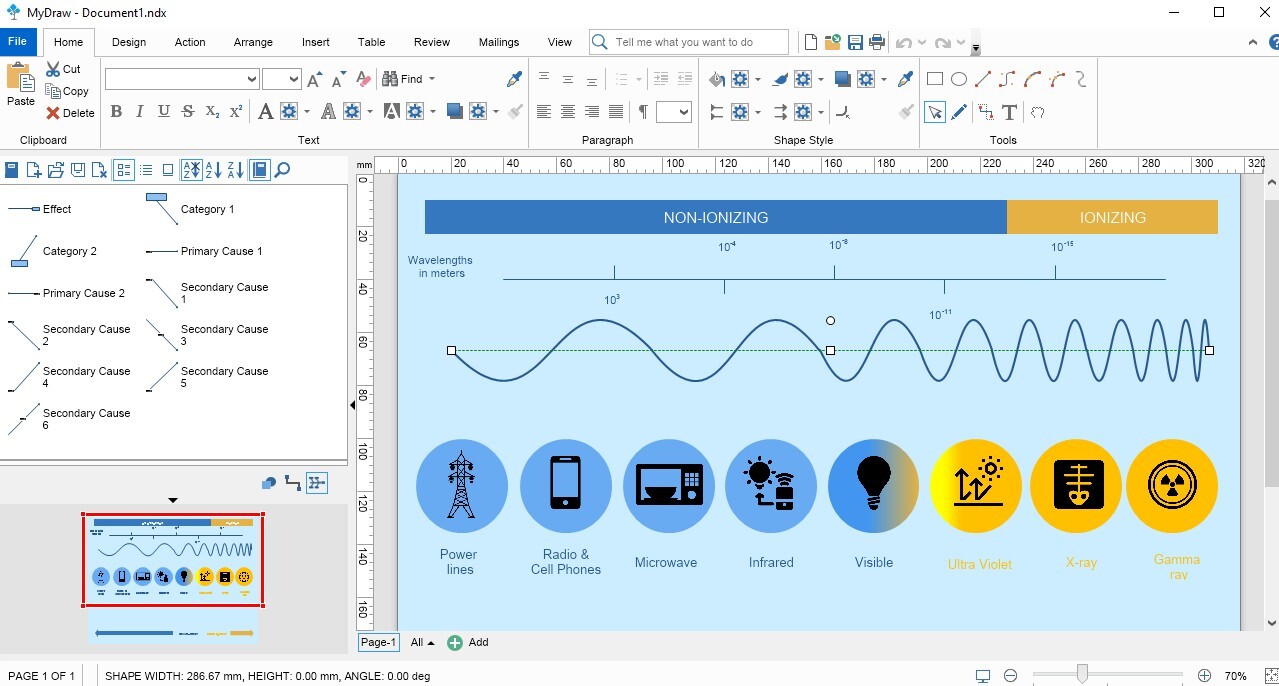Select the Ellipse drawing tool
This screenshot has height=686, width=1279.
pyautogui.click(x=959, y=79)
